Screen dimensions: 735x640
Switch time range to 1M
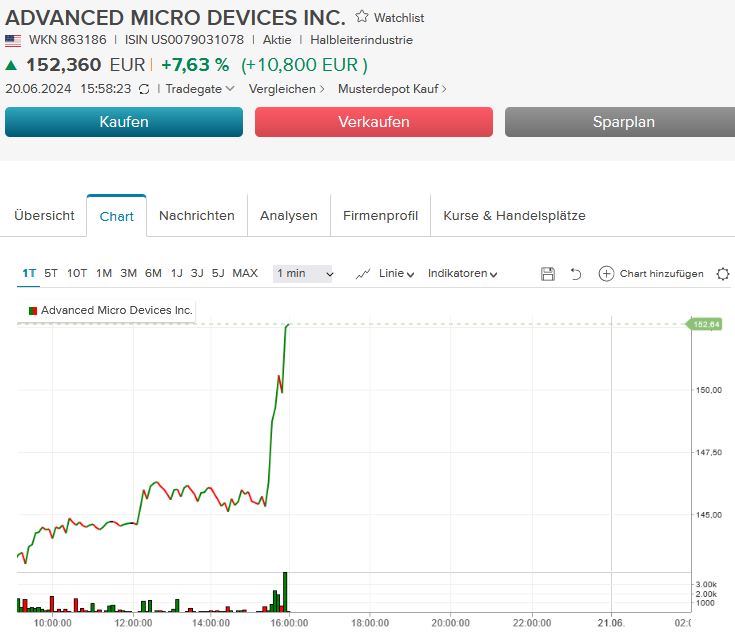point(103,273)
